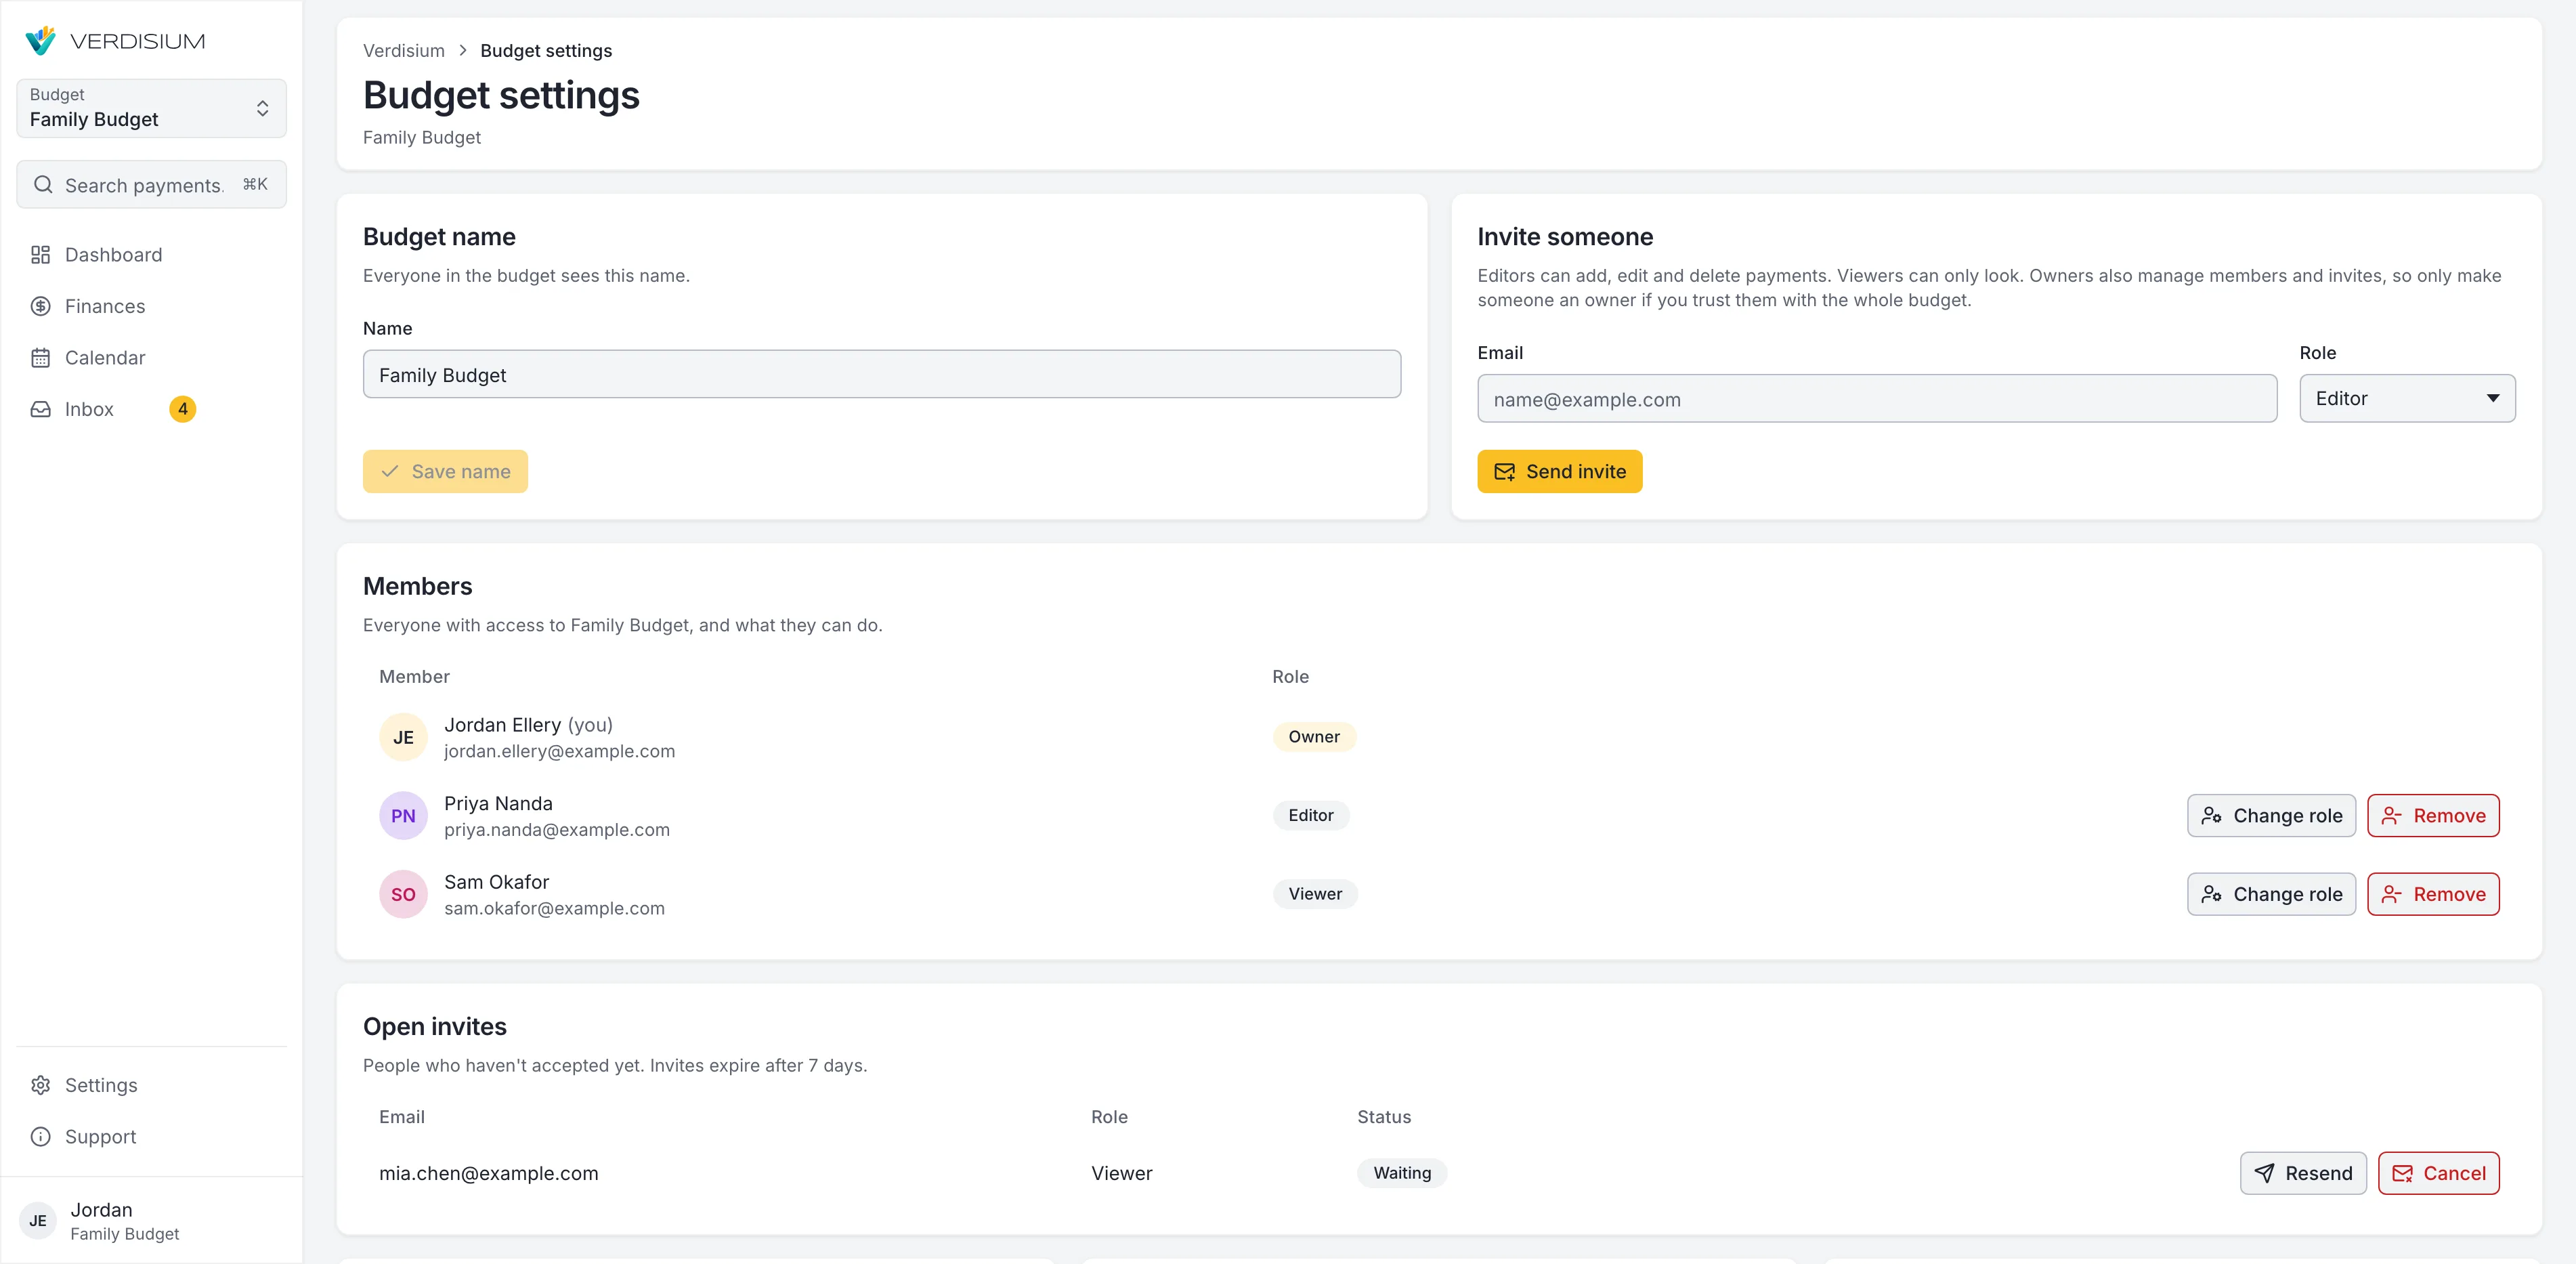Change role for Sam Okafor
The height and width of the screenshot is (1264, 2576).
[2272, 894]
